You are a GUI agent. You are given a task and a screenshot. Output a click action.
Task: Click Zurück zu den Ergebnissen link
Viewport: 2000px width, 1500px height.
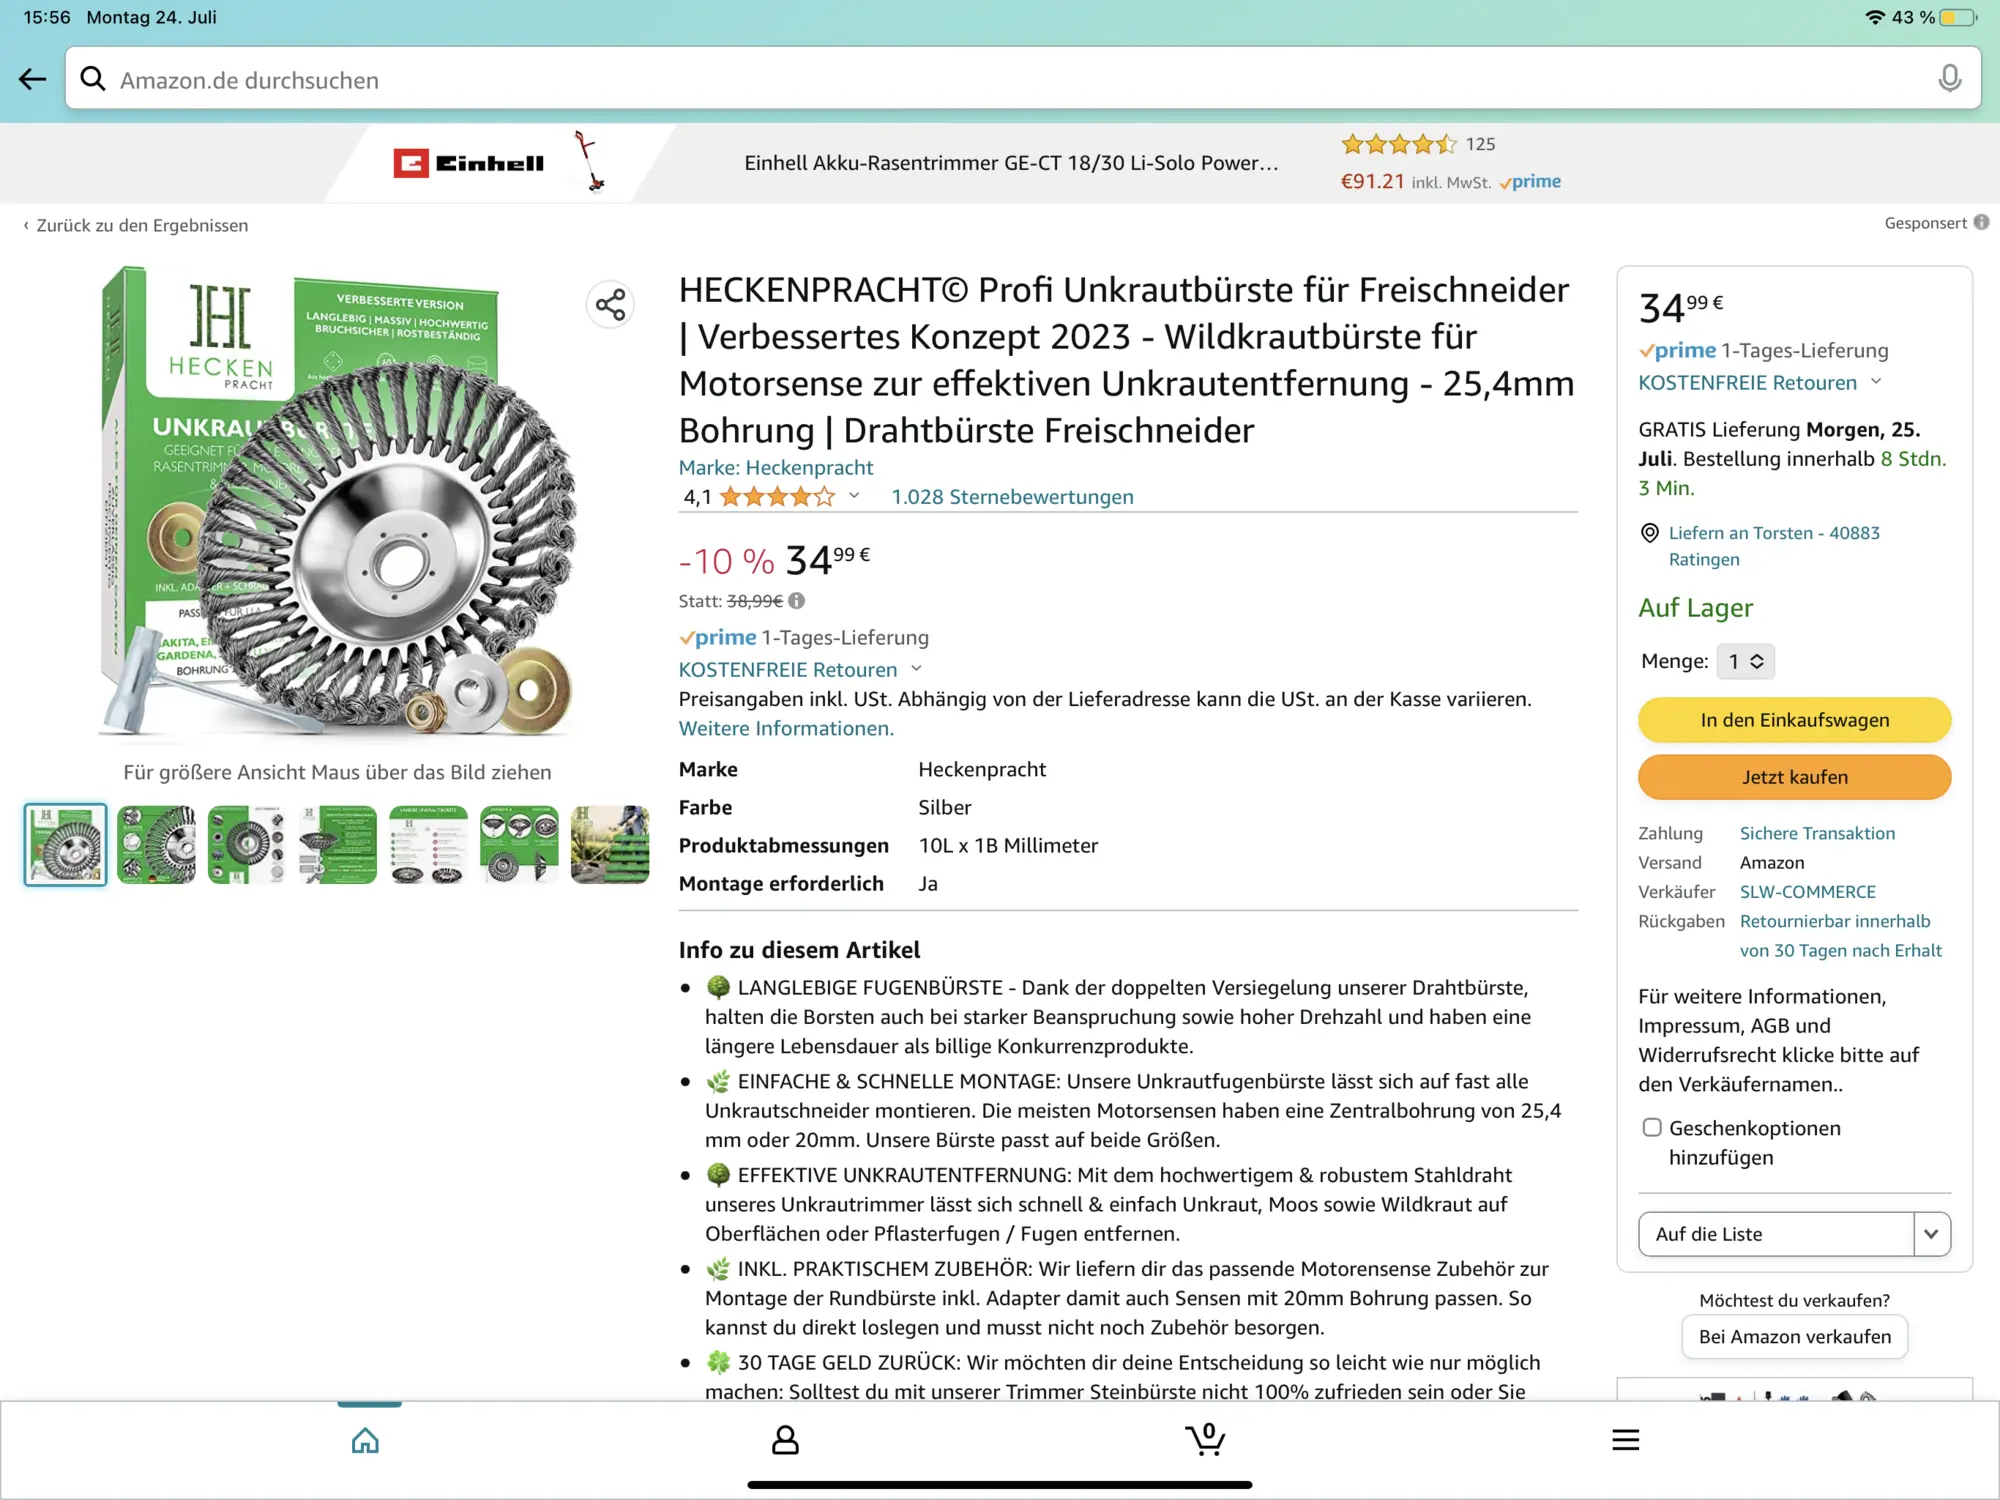pos(141,226)
